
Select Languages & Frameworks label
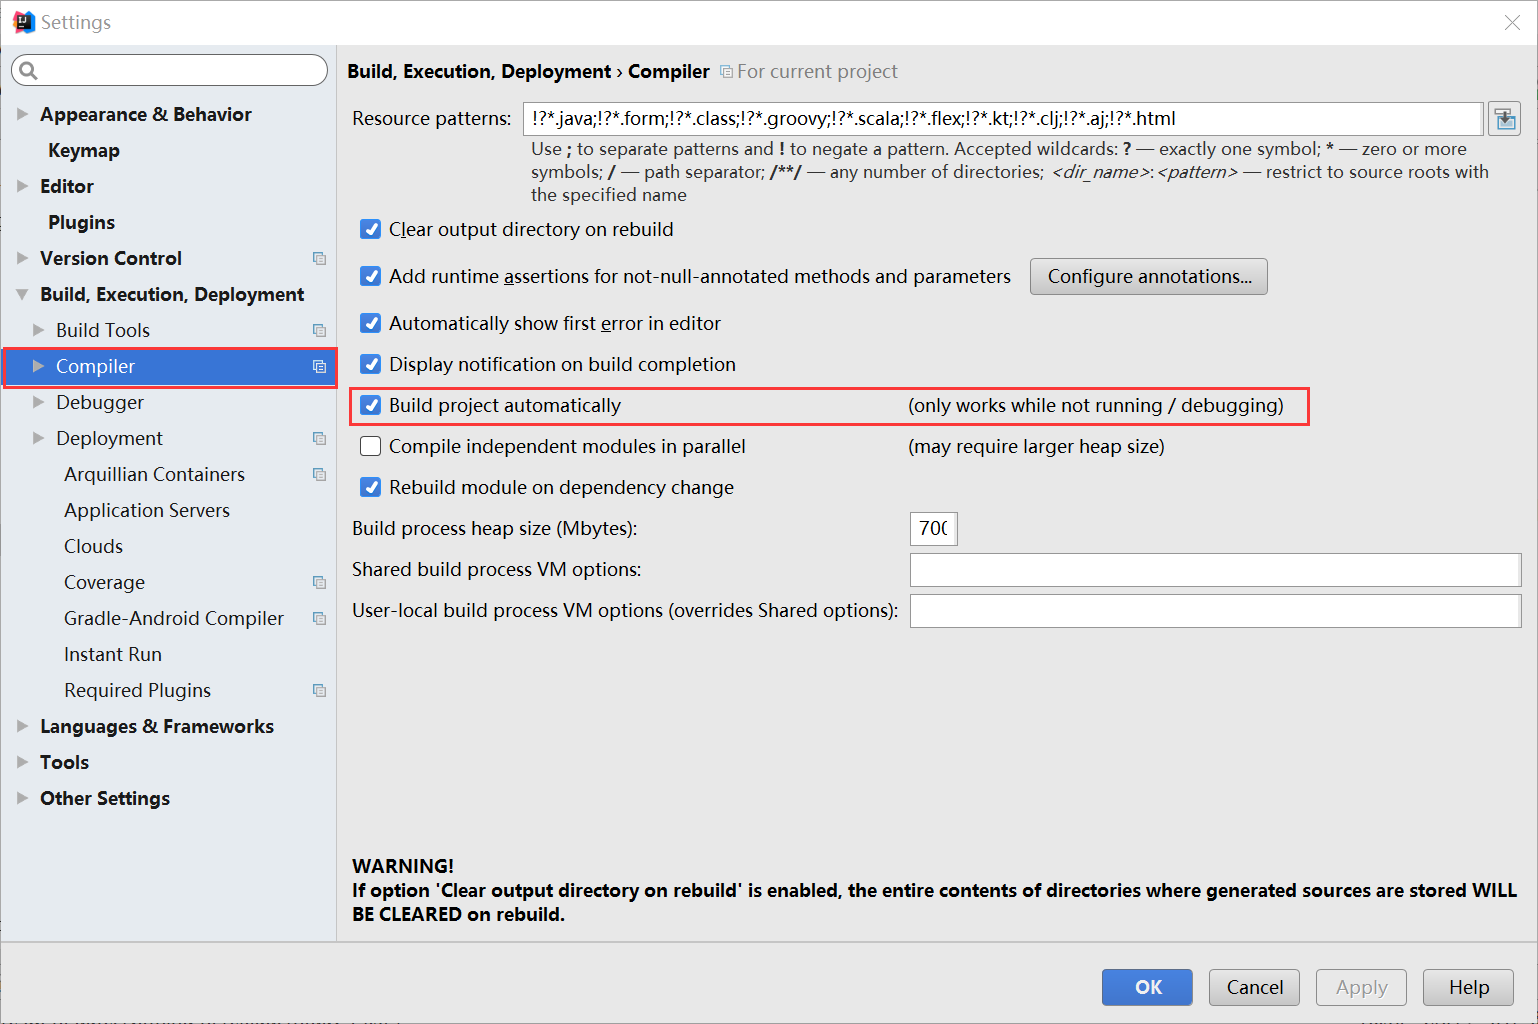157,726
